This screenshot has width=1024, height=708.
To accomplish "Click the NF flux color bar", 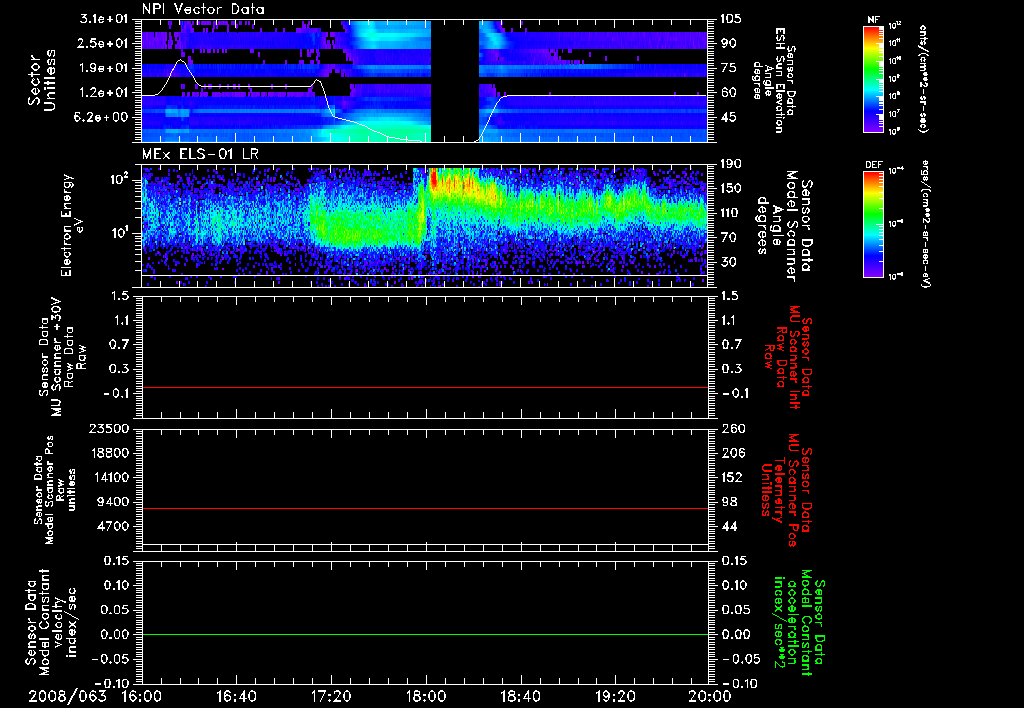I will click(x=874, y=79).
